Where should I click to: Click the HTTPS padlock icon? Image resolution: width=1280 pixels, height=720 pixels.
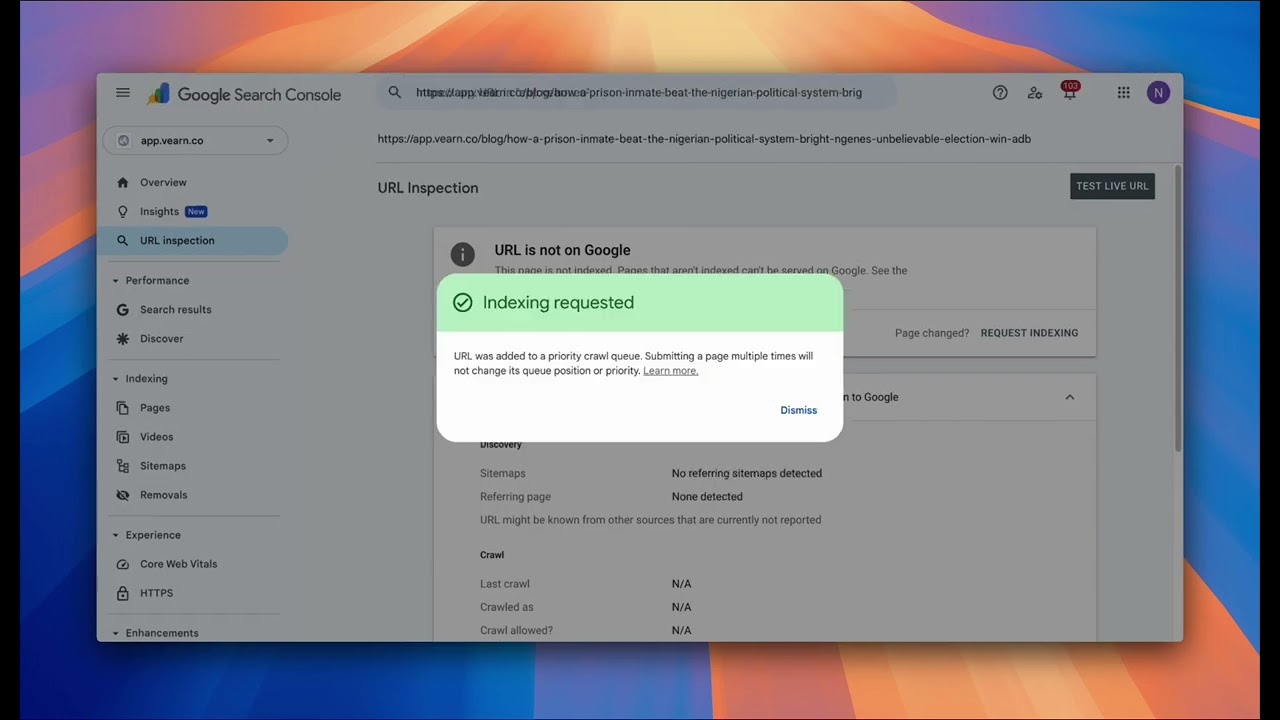[x=123, y=592]
